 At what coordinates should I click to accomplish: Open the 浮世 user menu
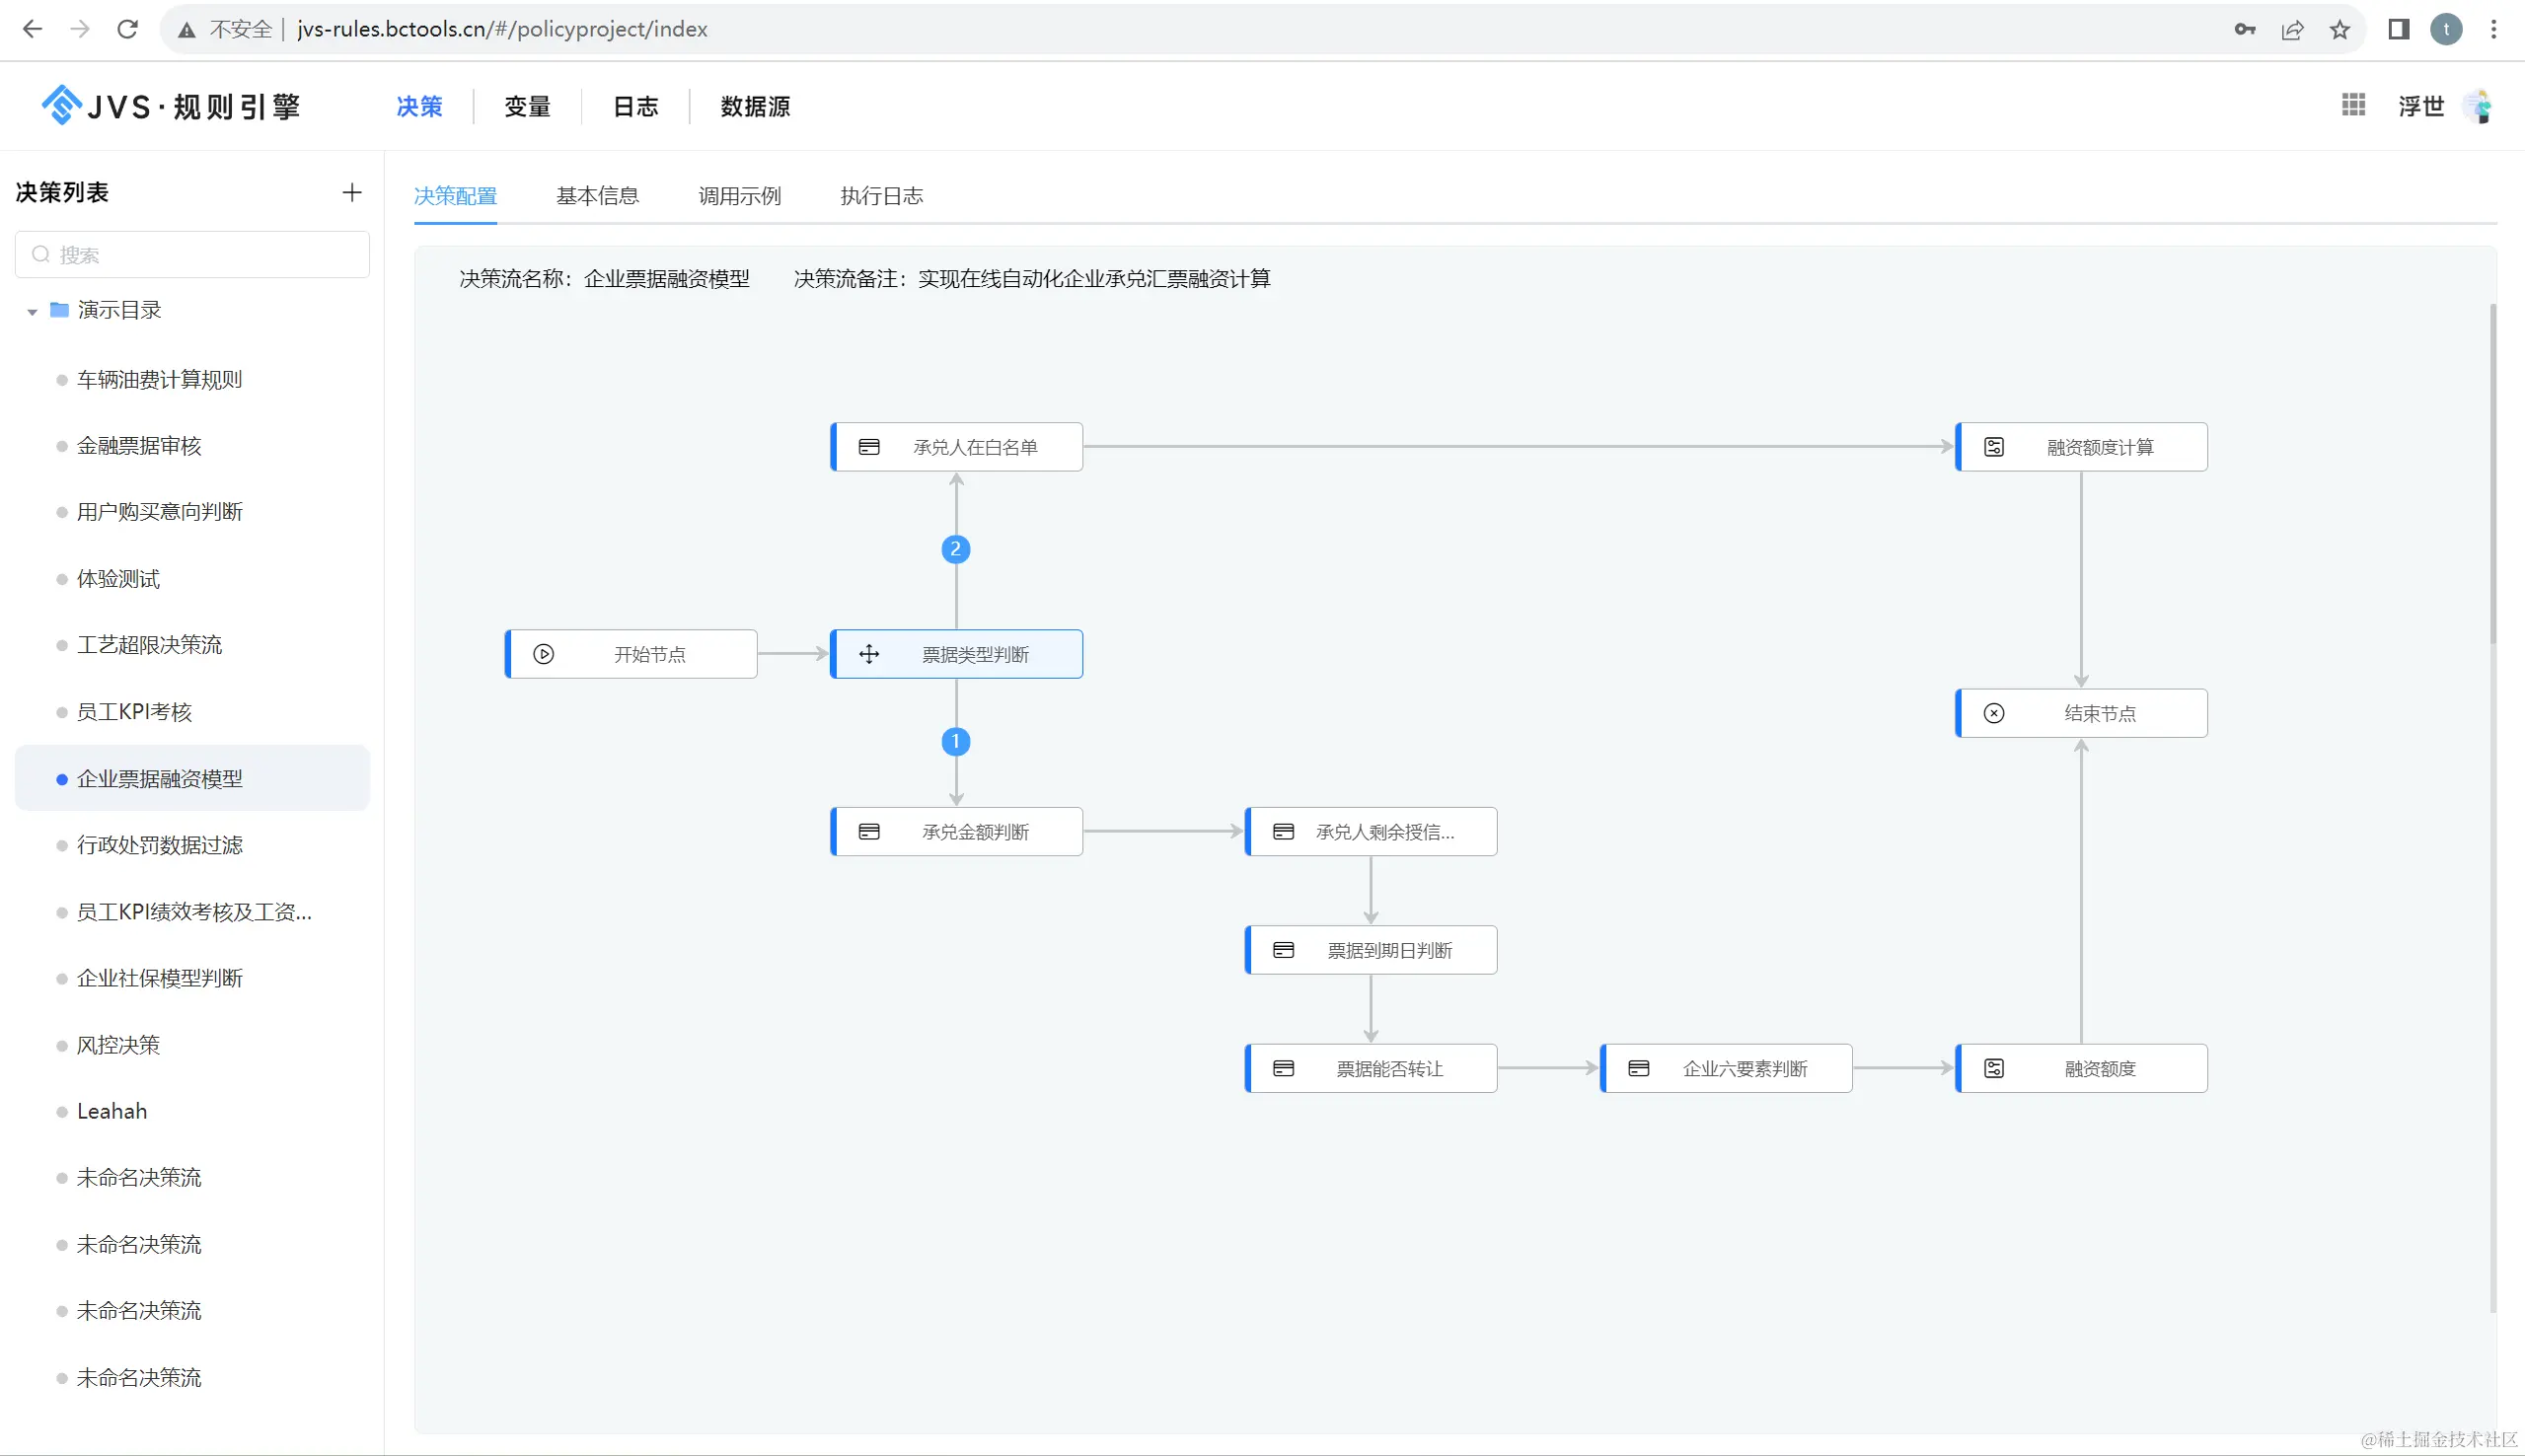(x=2420, y=106)
